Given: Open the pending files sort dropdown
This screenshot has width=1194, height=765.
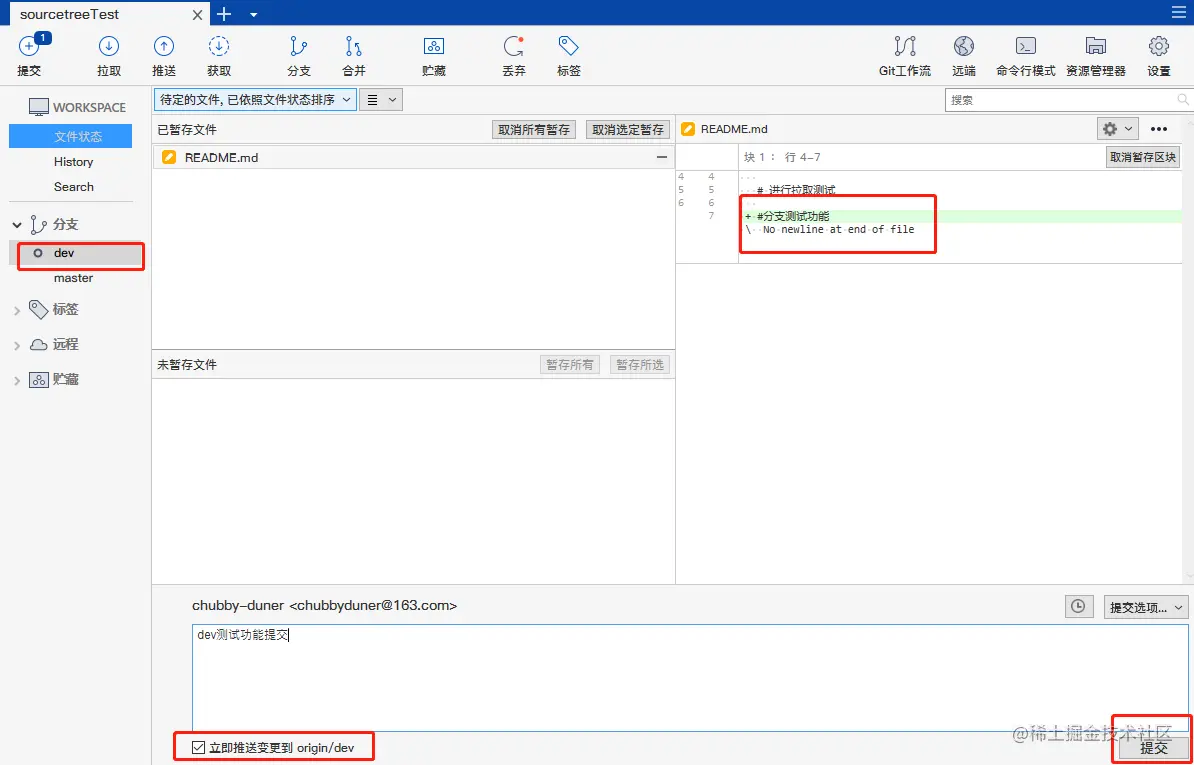Looking at the screenshot, I should (255, 100).
